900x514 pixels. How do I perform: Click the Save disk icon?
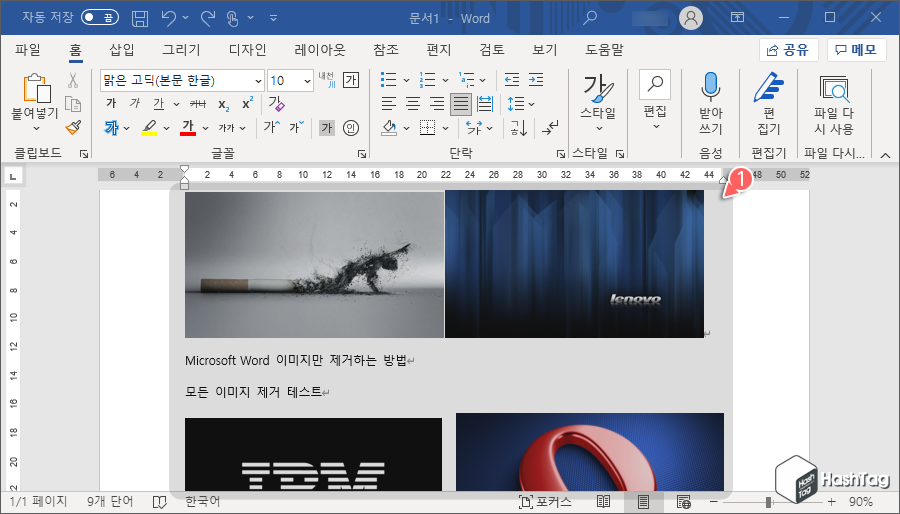point(140,18)
